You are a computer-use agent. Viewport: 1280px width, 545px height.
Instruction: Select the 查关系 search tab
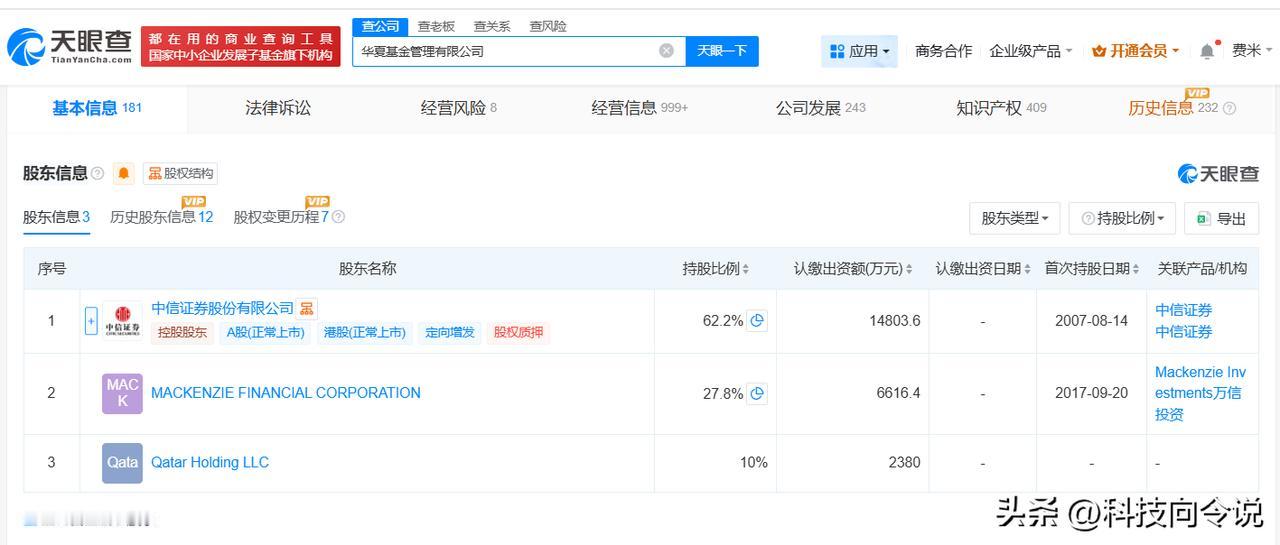(x=492, y=26)
